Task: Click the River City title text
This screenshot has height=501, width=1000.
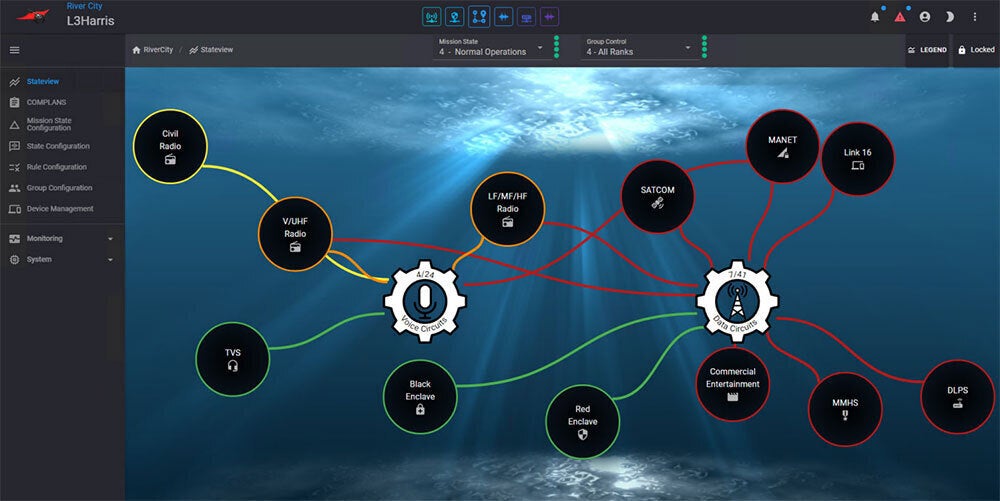Action: click(x=85, y=6)
